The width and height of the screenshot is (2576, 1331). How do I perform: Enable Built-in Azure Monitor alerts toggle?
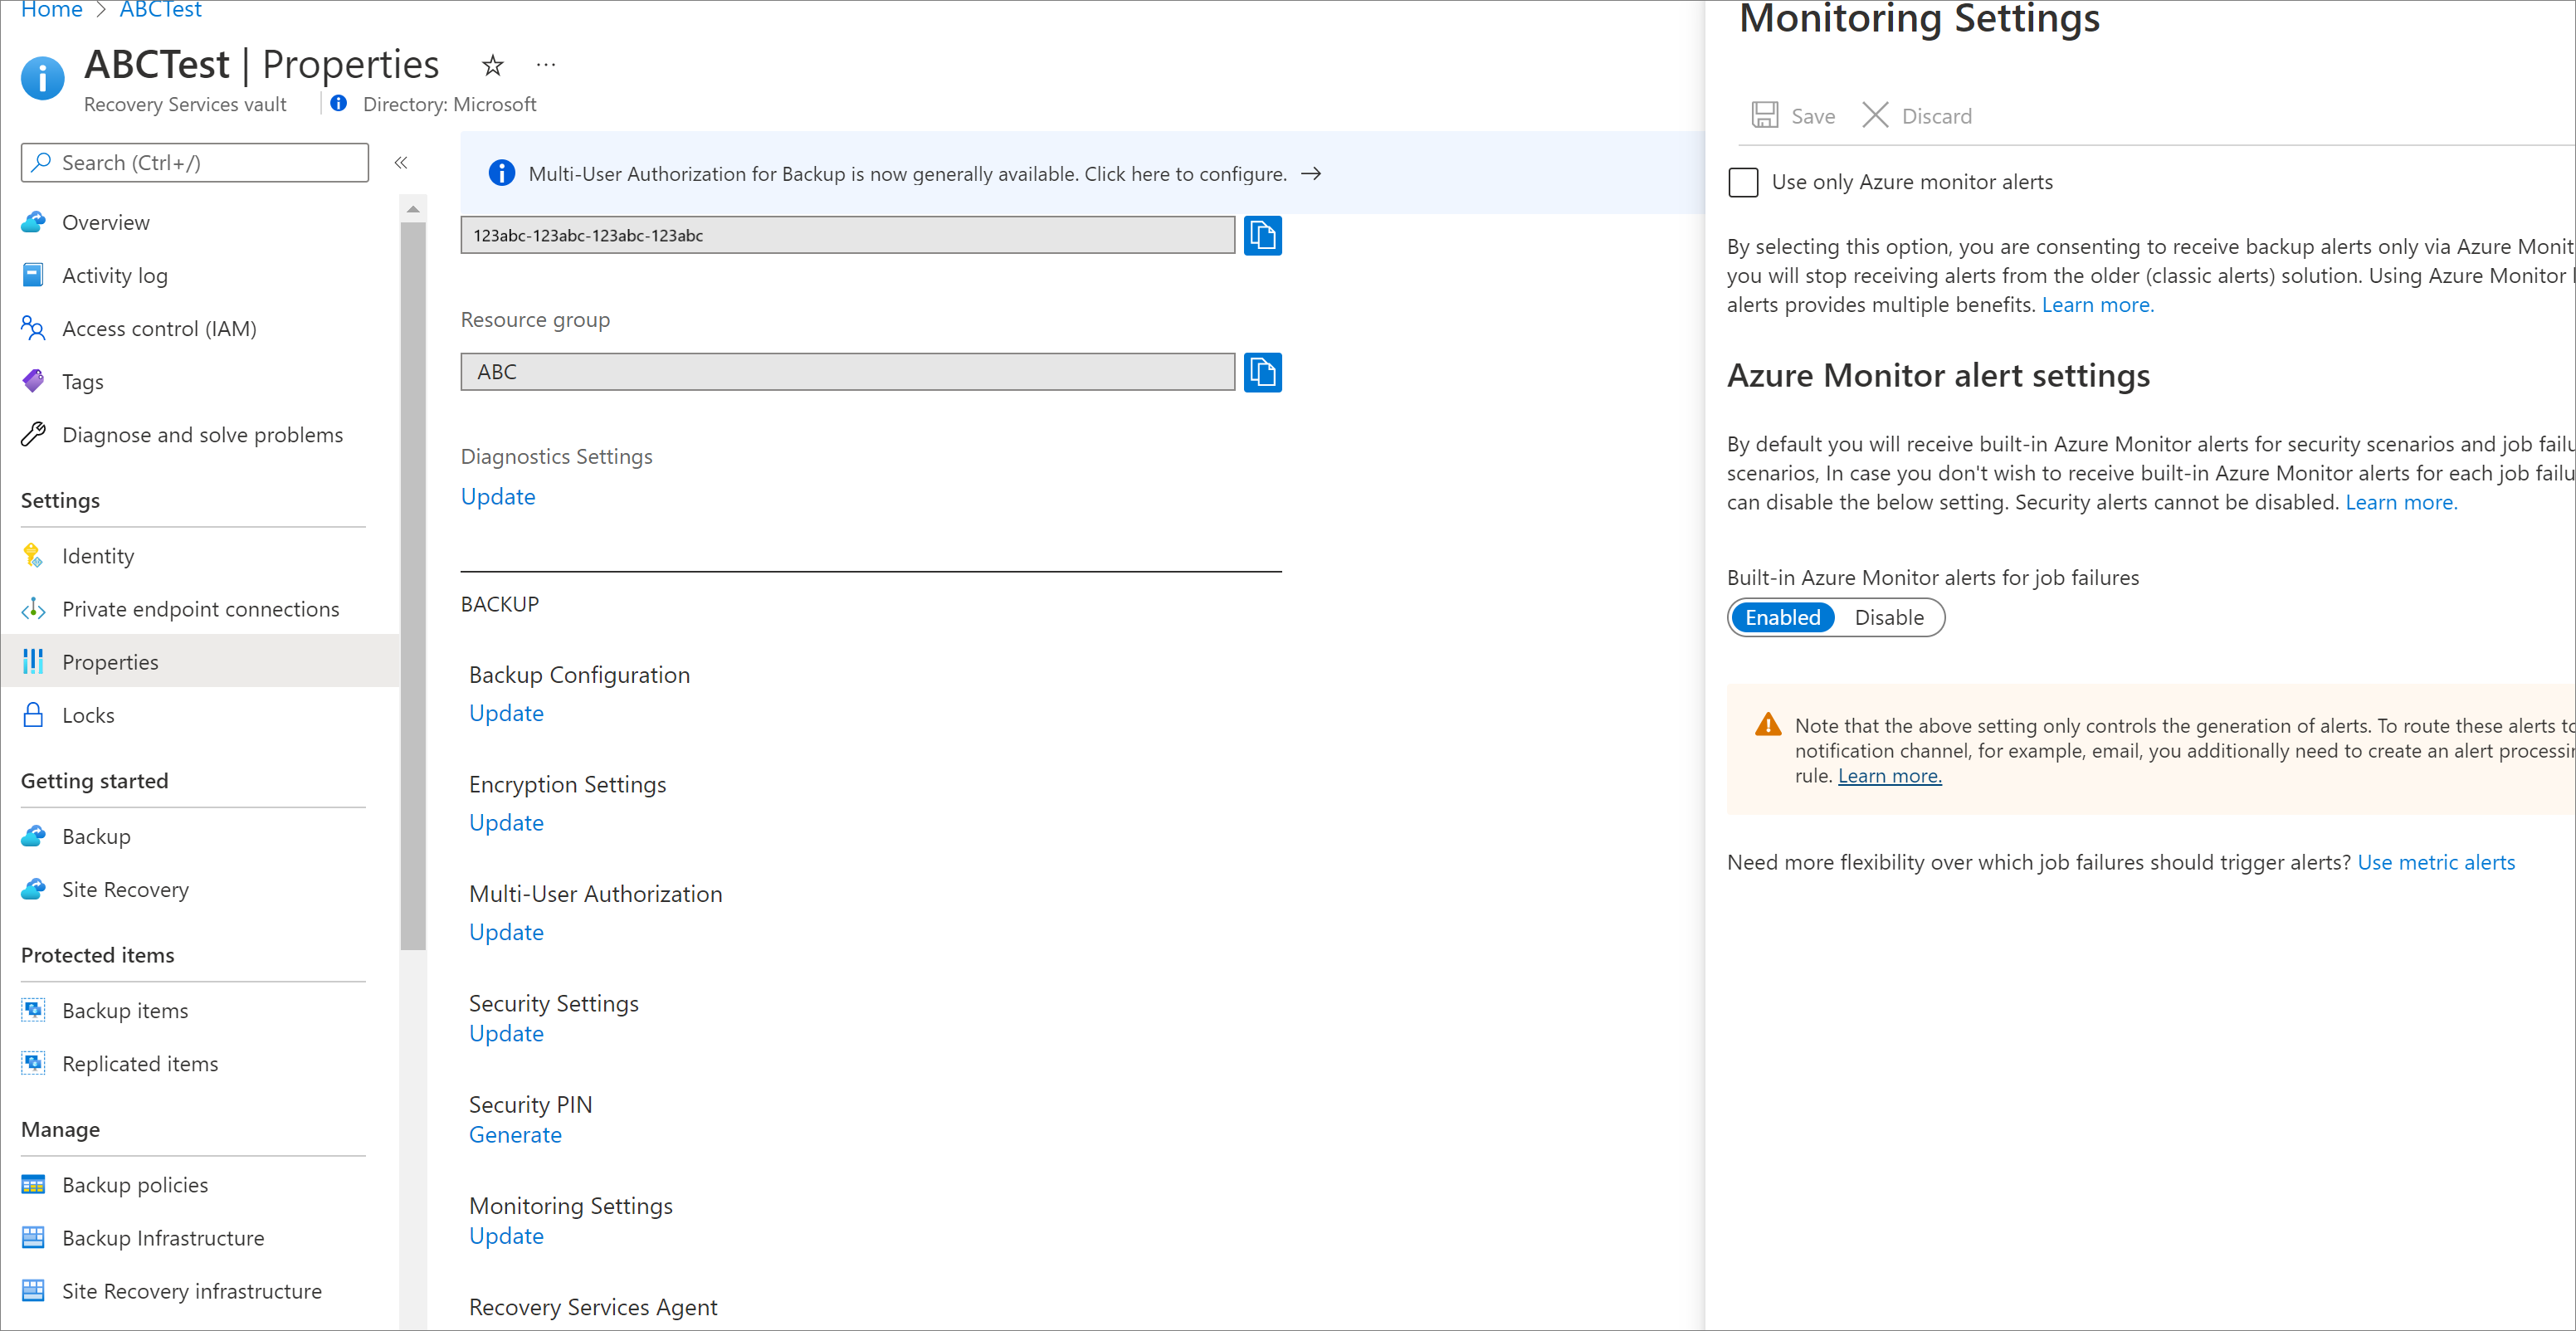coord(1782,617)
